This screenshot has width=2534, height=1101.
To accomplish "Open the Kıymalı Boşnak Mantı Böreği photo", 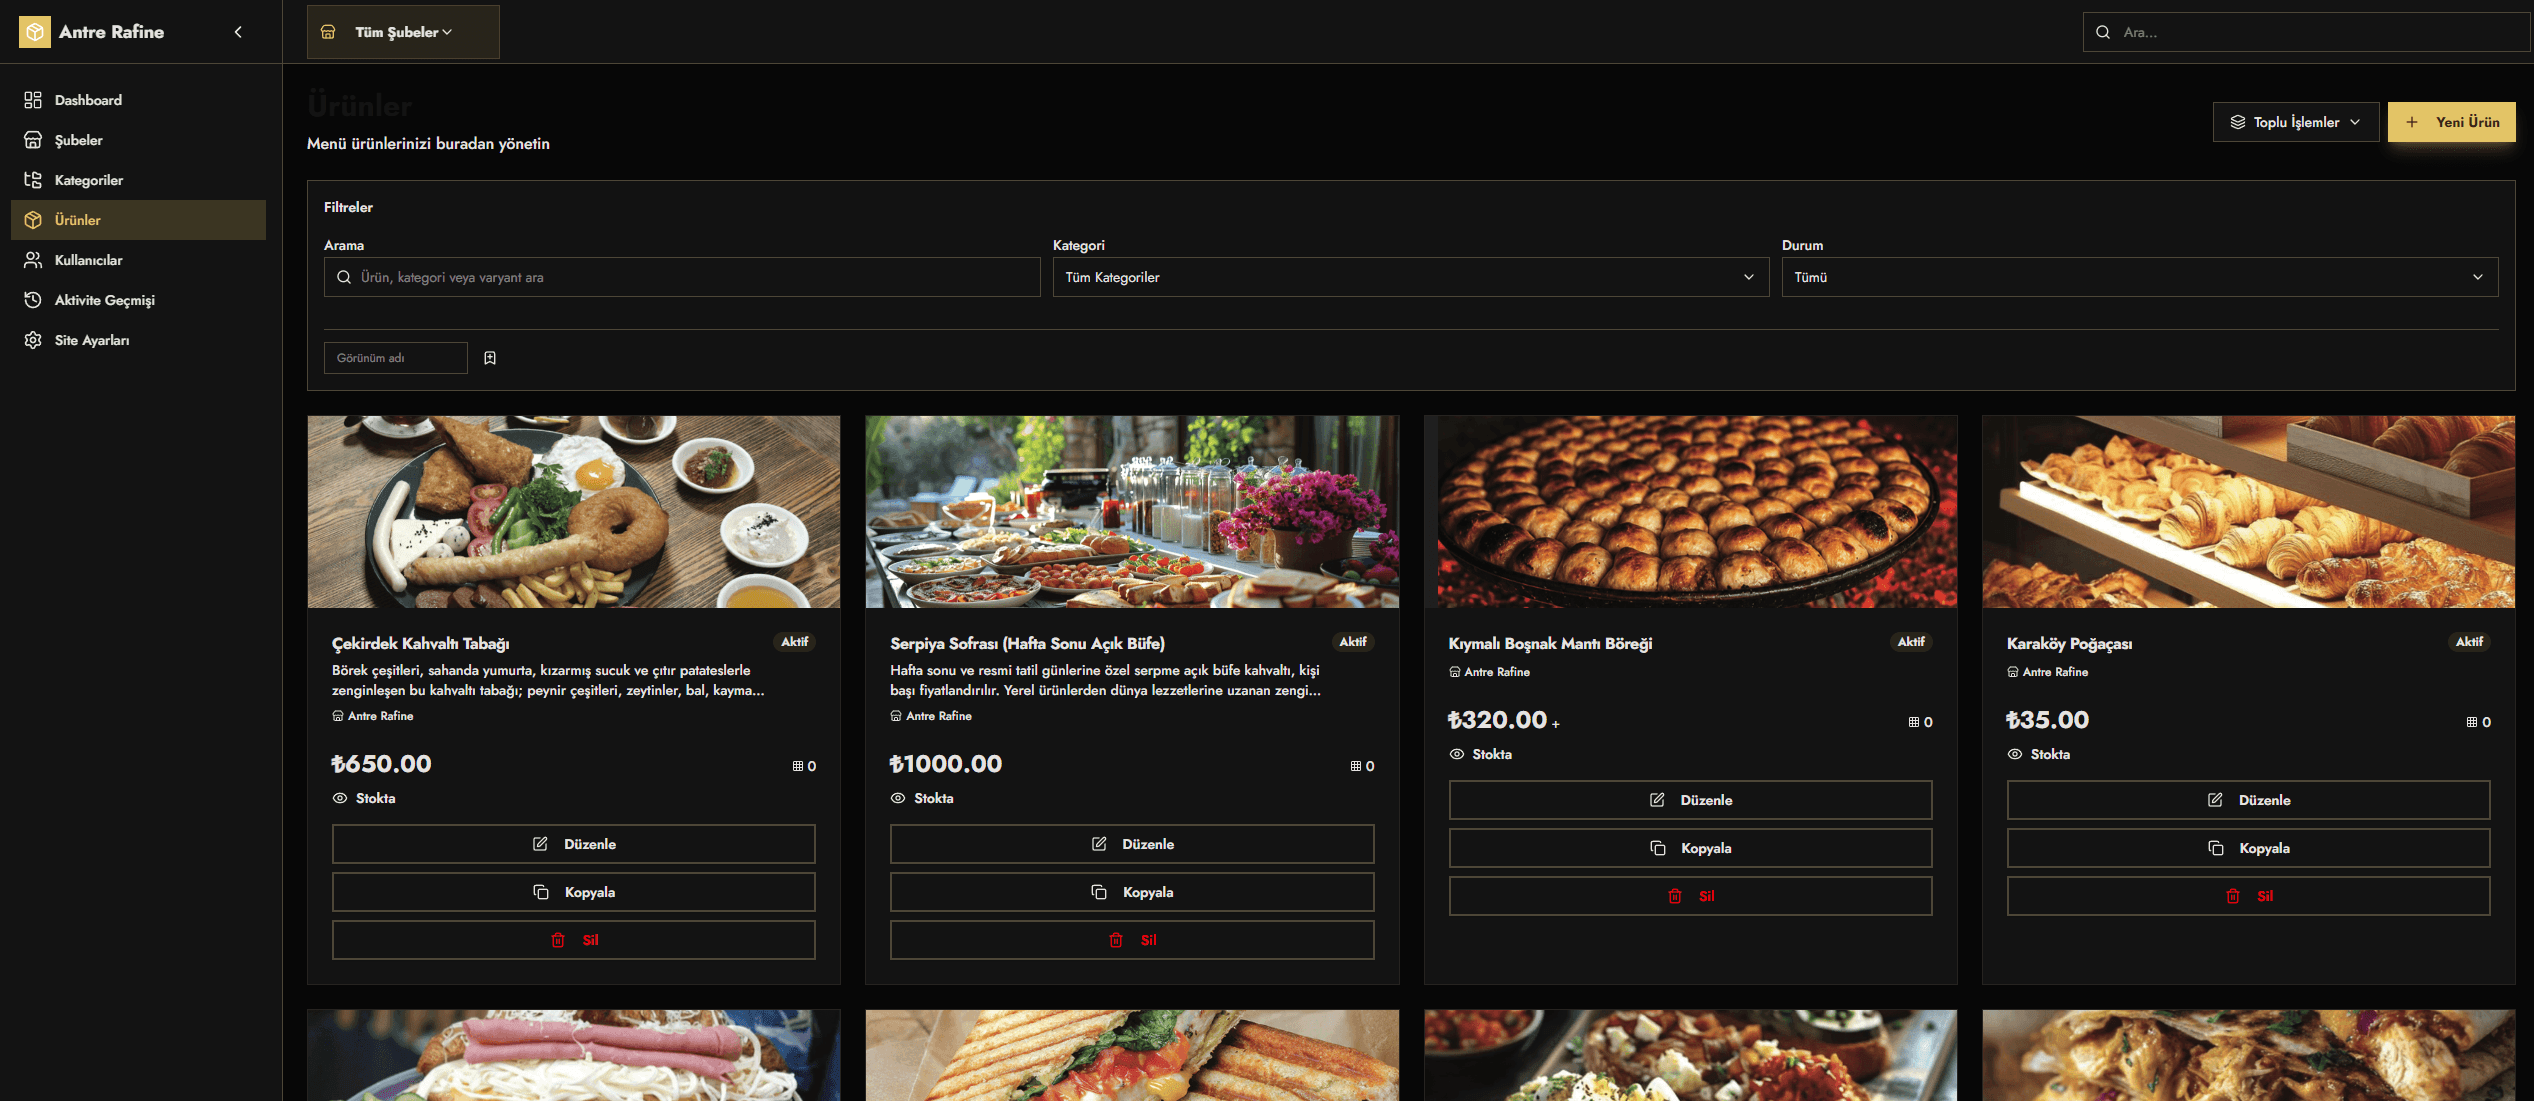I will tap(1691, 512).
